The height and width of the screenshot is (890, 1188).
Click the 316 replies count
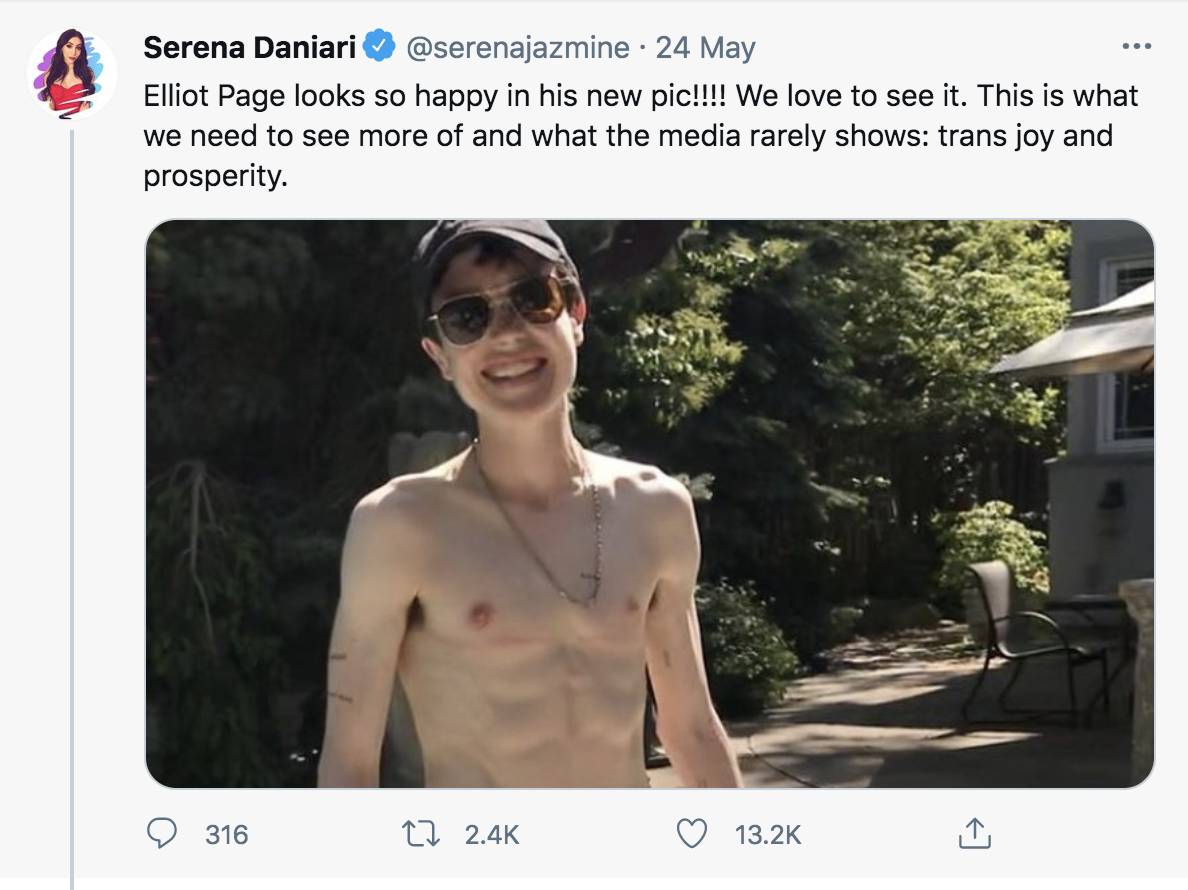pyautogui.click(x=227, y=835)
